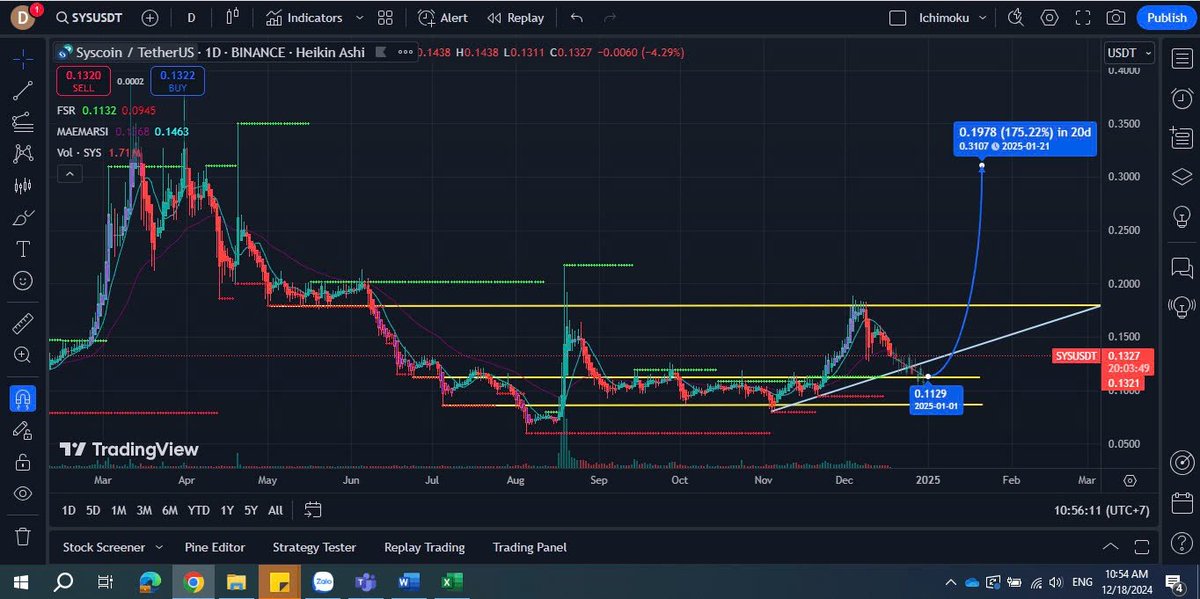Open the Indicators dialog
Image resolution: width=1200 pixels, height=599 pixels.
point(304,18)
